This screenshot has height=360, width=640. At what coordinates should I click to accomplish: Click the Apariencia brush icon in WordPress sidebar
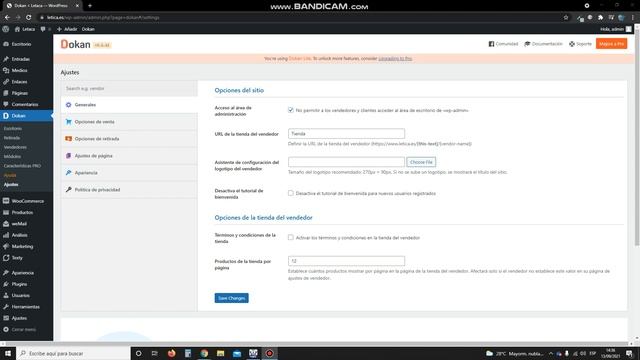coord(6,273)
